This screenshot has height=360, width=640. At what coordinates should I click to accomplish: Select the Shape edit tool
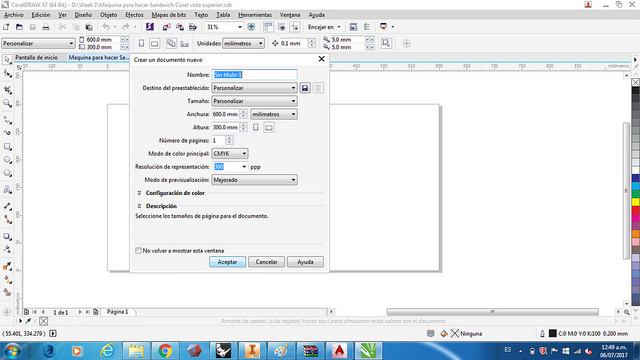(x=7, y=74)
